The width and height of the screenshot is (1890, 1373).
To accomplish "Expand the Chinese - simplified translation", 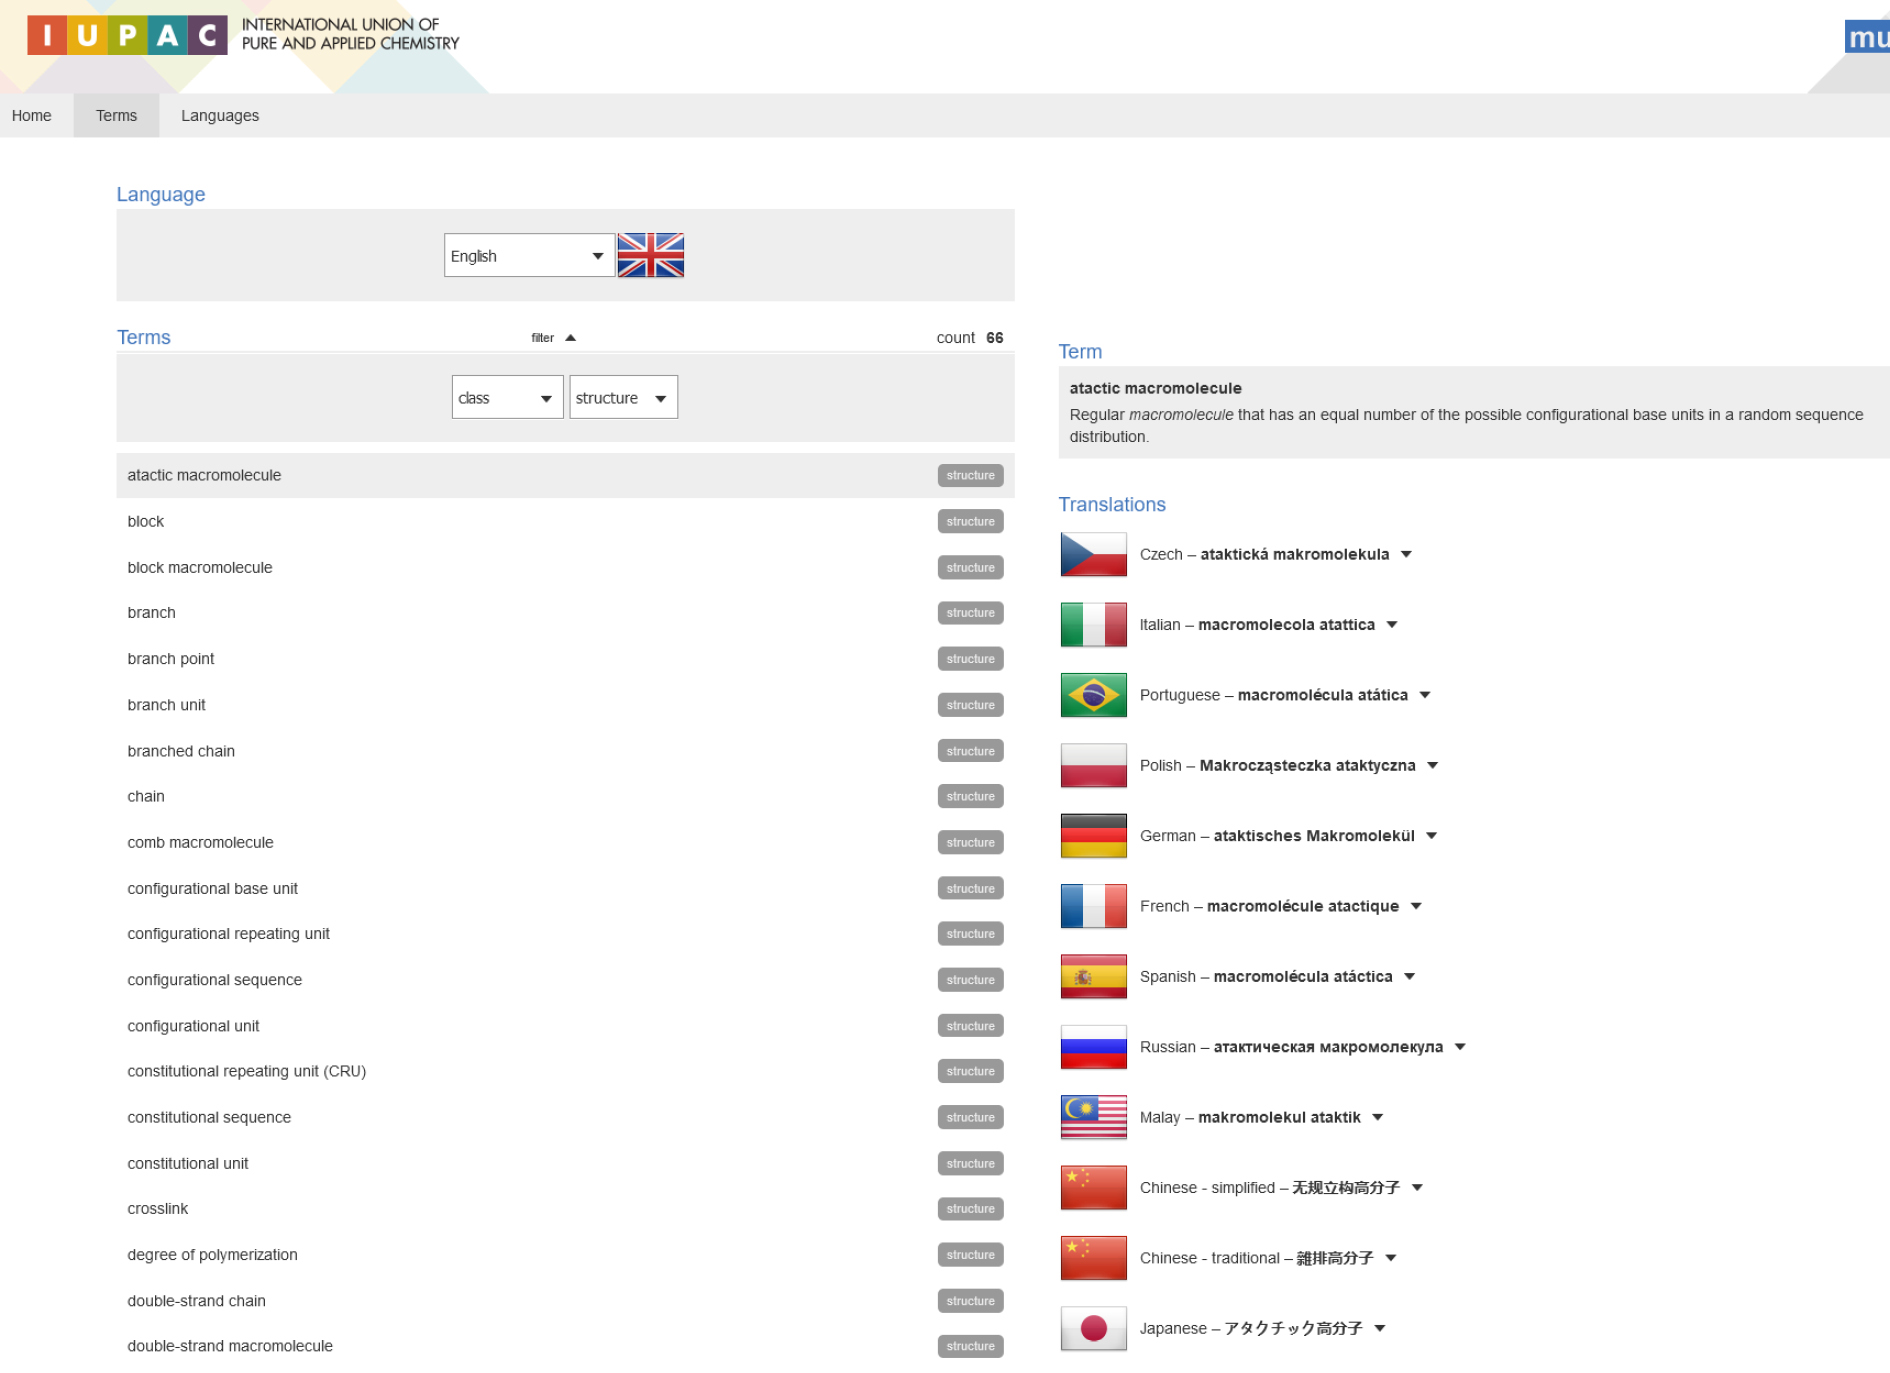I will tap(1416, 1188).
